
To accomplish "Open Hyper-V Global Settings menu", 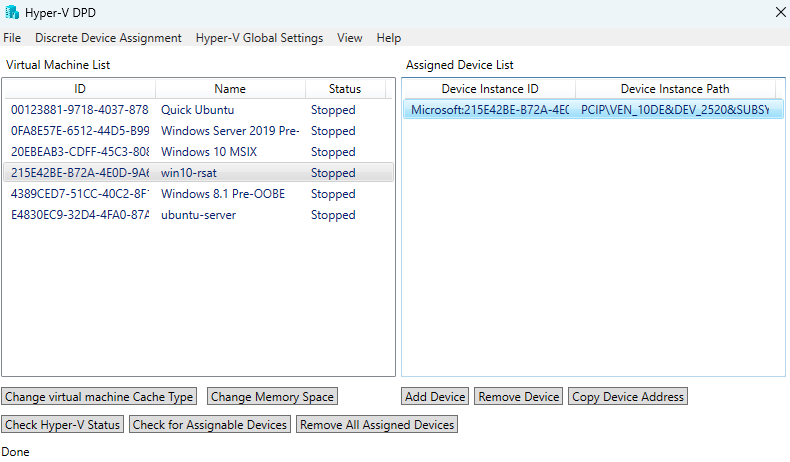I will coord(259,38).
